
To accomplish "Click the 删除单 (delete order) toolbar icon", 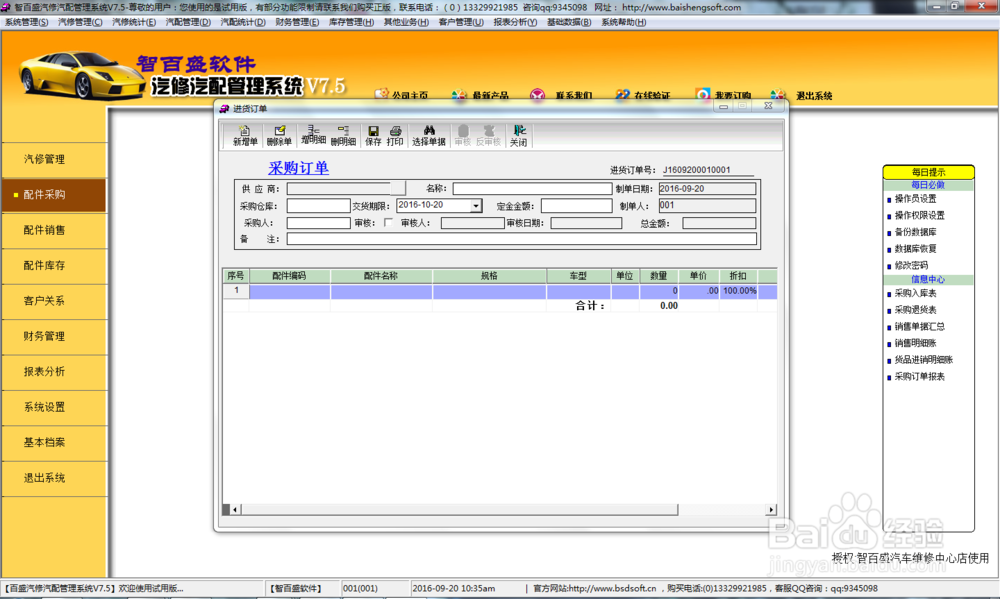I will click(279, 136).
